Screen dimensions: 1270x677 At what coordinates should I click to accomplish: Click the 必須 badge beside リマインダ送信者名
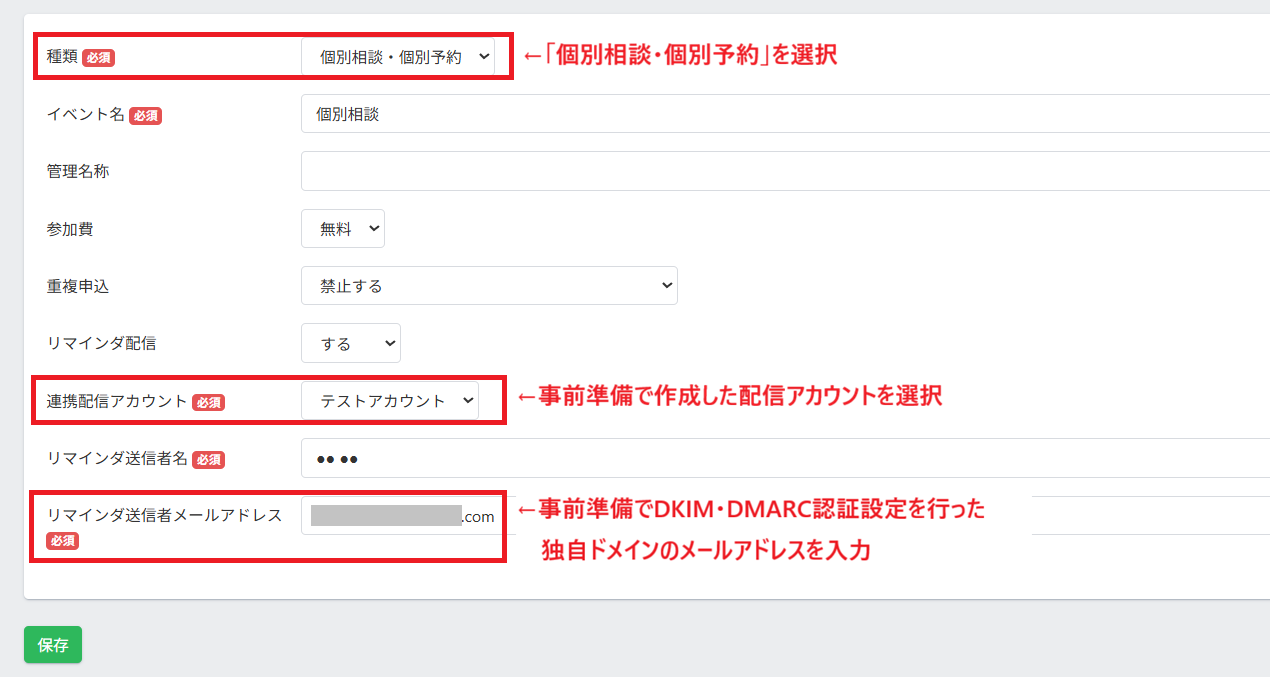point(208,460)
